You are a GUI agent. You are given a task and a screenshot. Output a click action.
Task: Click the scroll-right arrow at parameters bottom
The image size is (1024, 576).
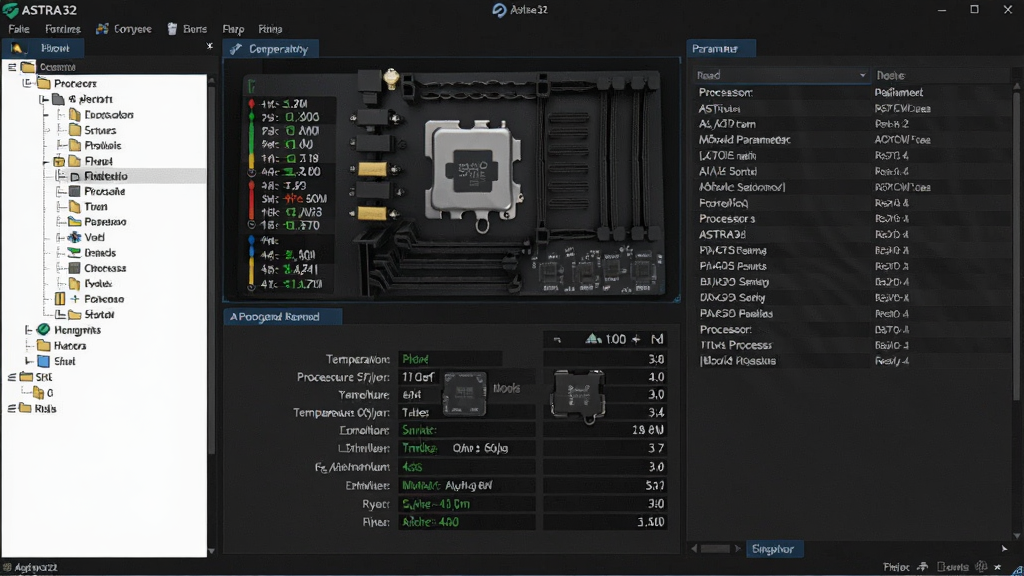pos(1004,549)
